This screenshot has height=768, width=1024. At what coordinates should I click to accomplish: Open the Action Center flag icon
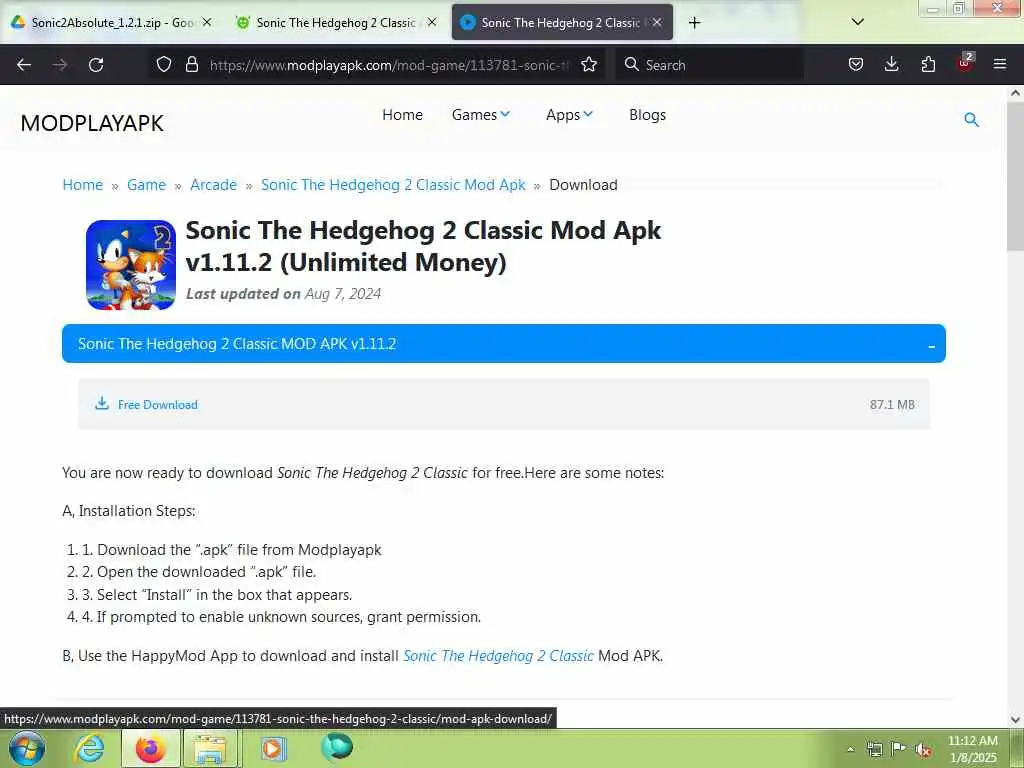tap(899, 749)
